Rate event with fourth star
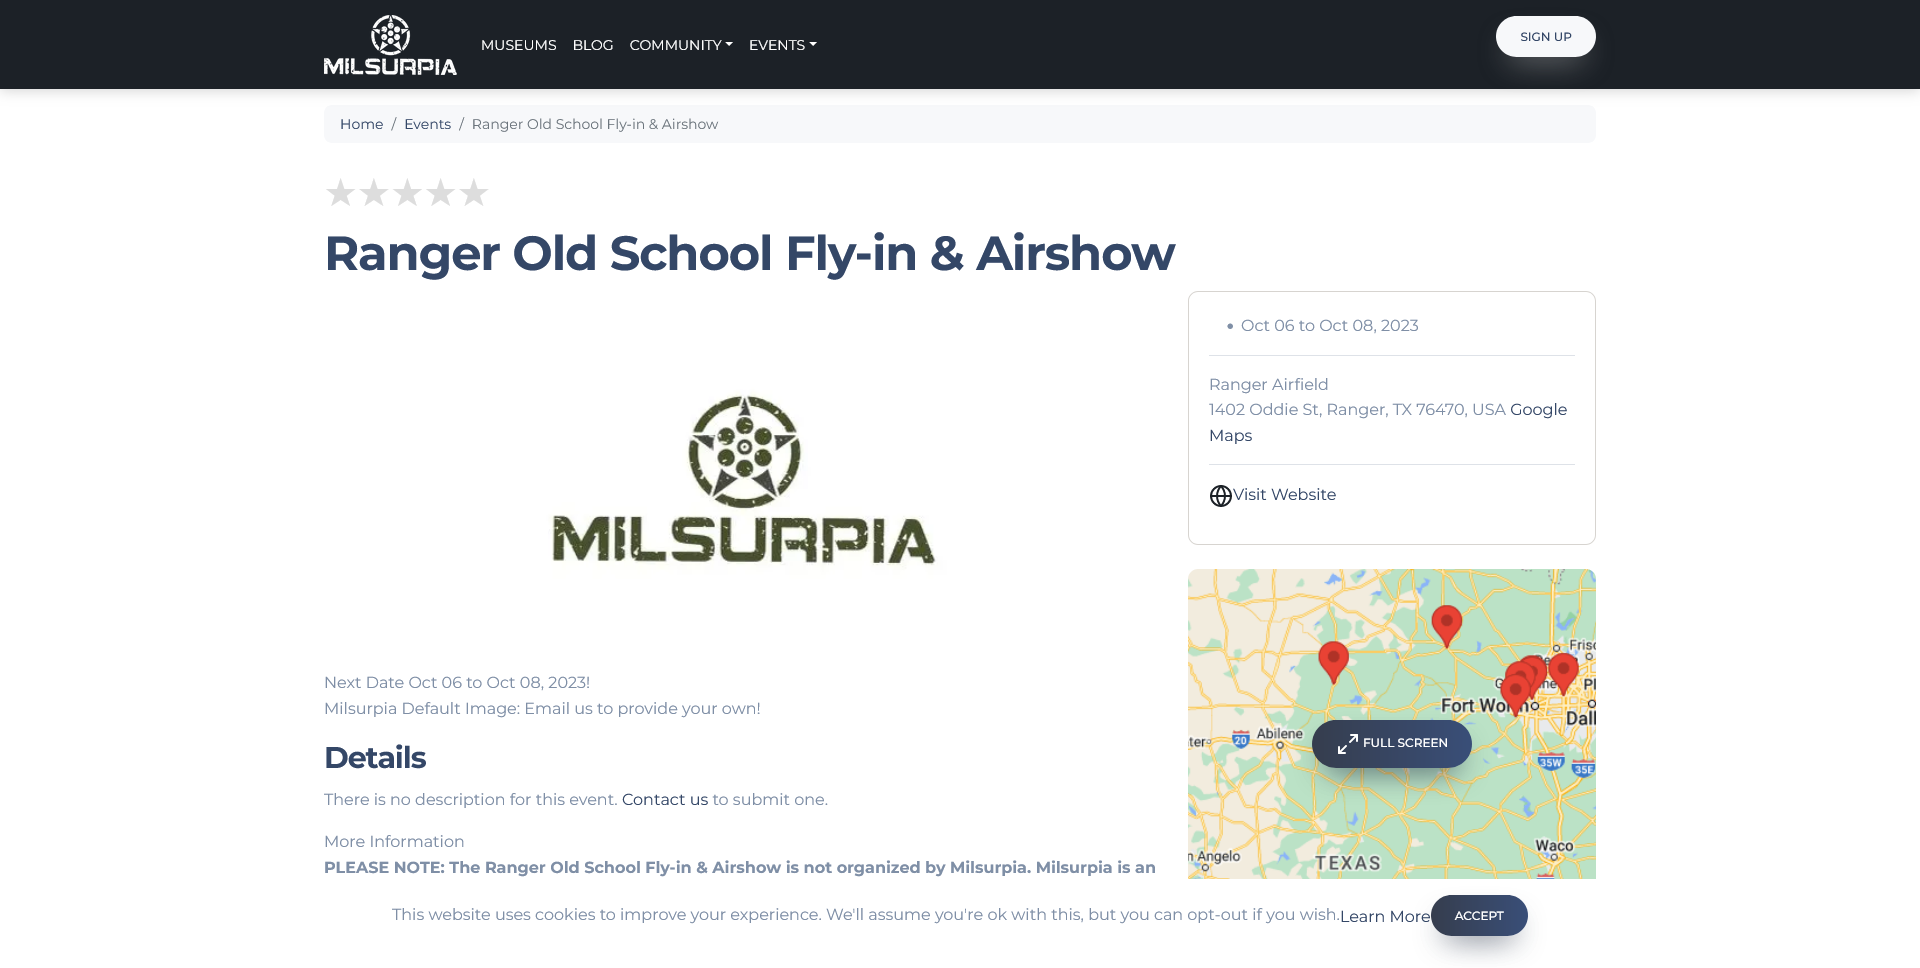The width and height of the screenshot is (1920, 968). coord(440,192)
